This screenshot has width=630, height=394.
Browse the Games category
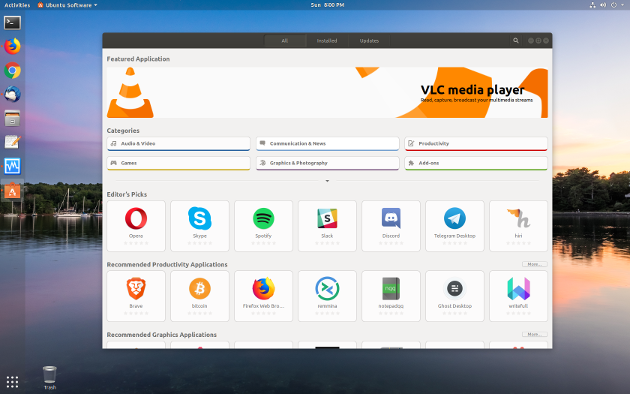178,163
